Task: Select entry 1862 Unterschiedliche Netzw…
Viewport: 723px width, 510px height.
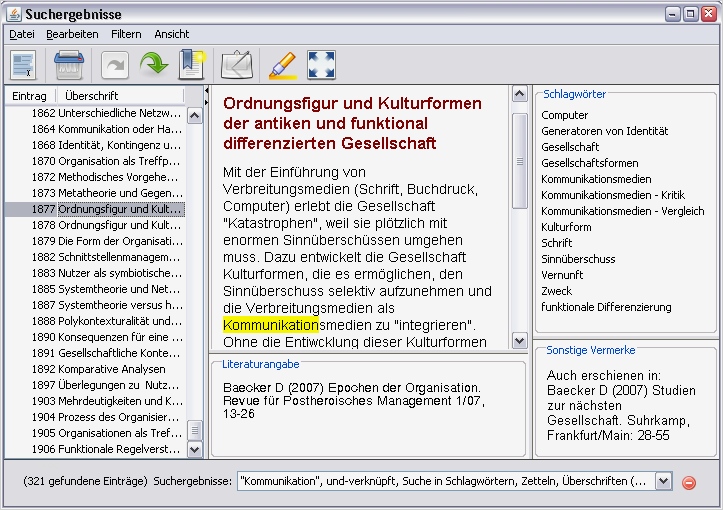Action: click(95, 113)
